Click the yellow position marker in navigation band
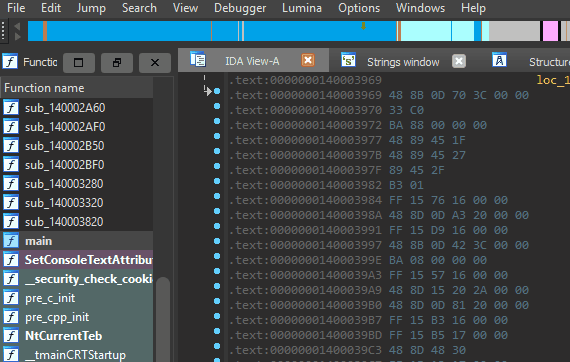The image size is (570, 362). tap(363, 26)
